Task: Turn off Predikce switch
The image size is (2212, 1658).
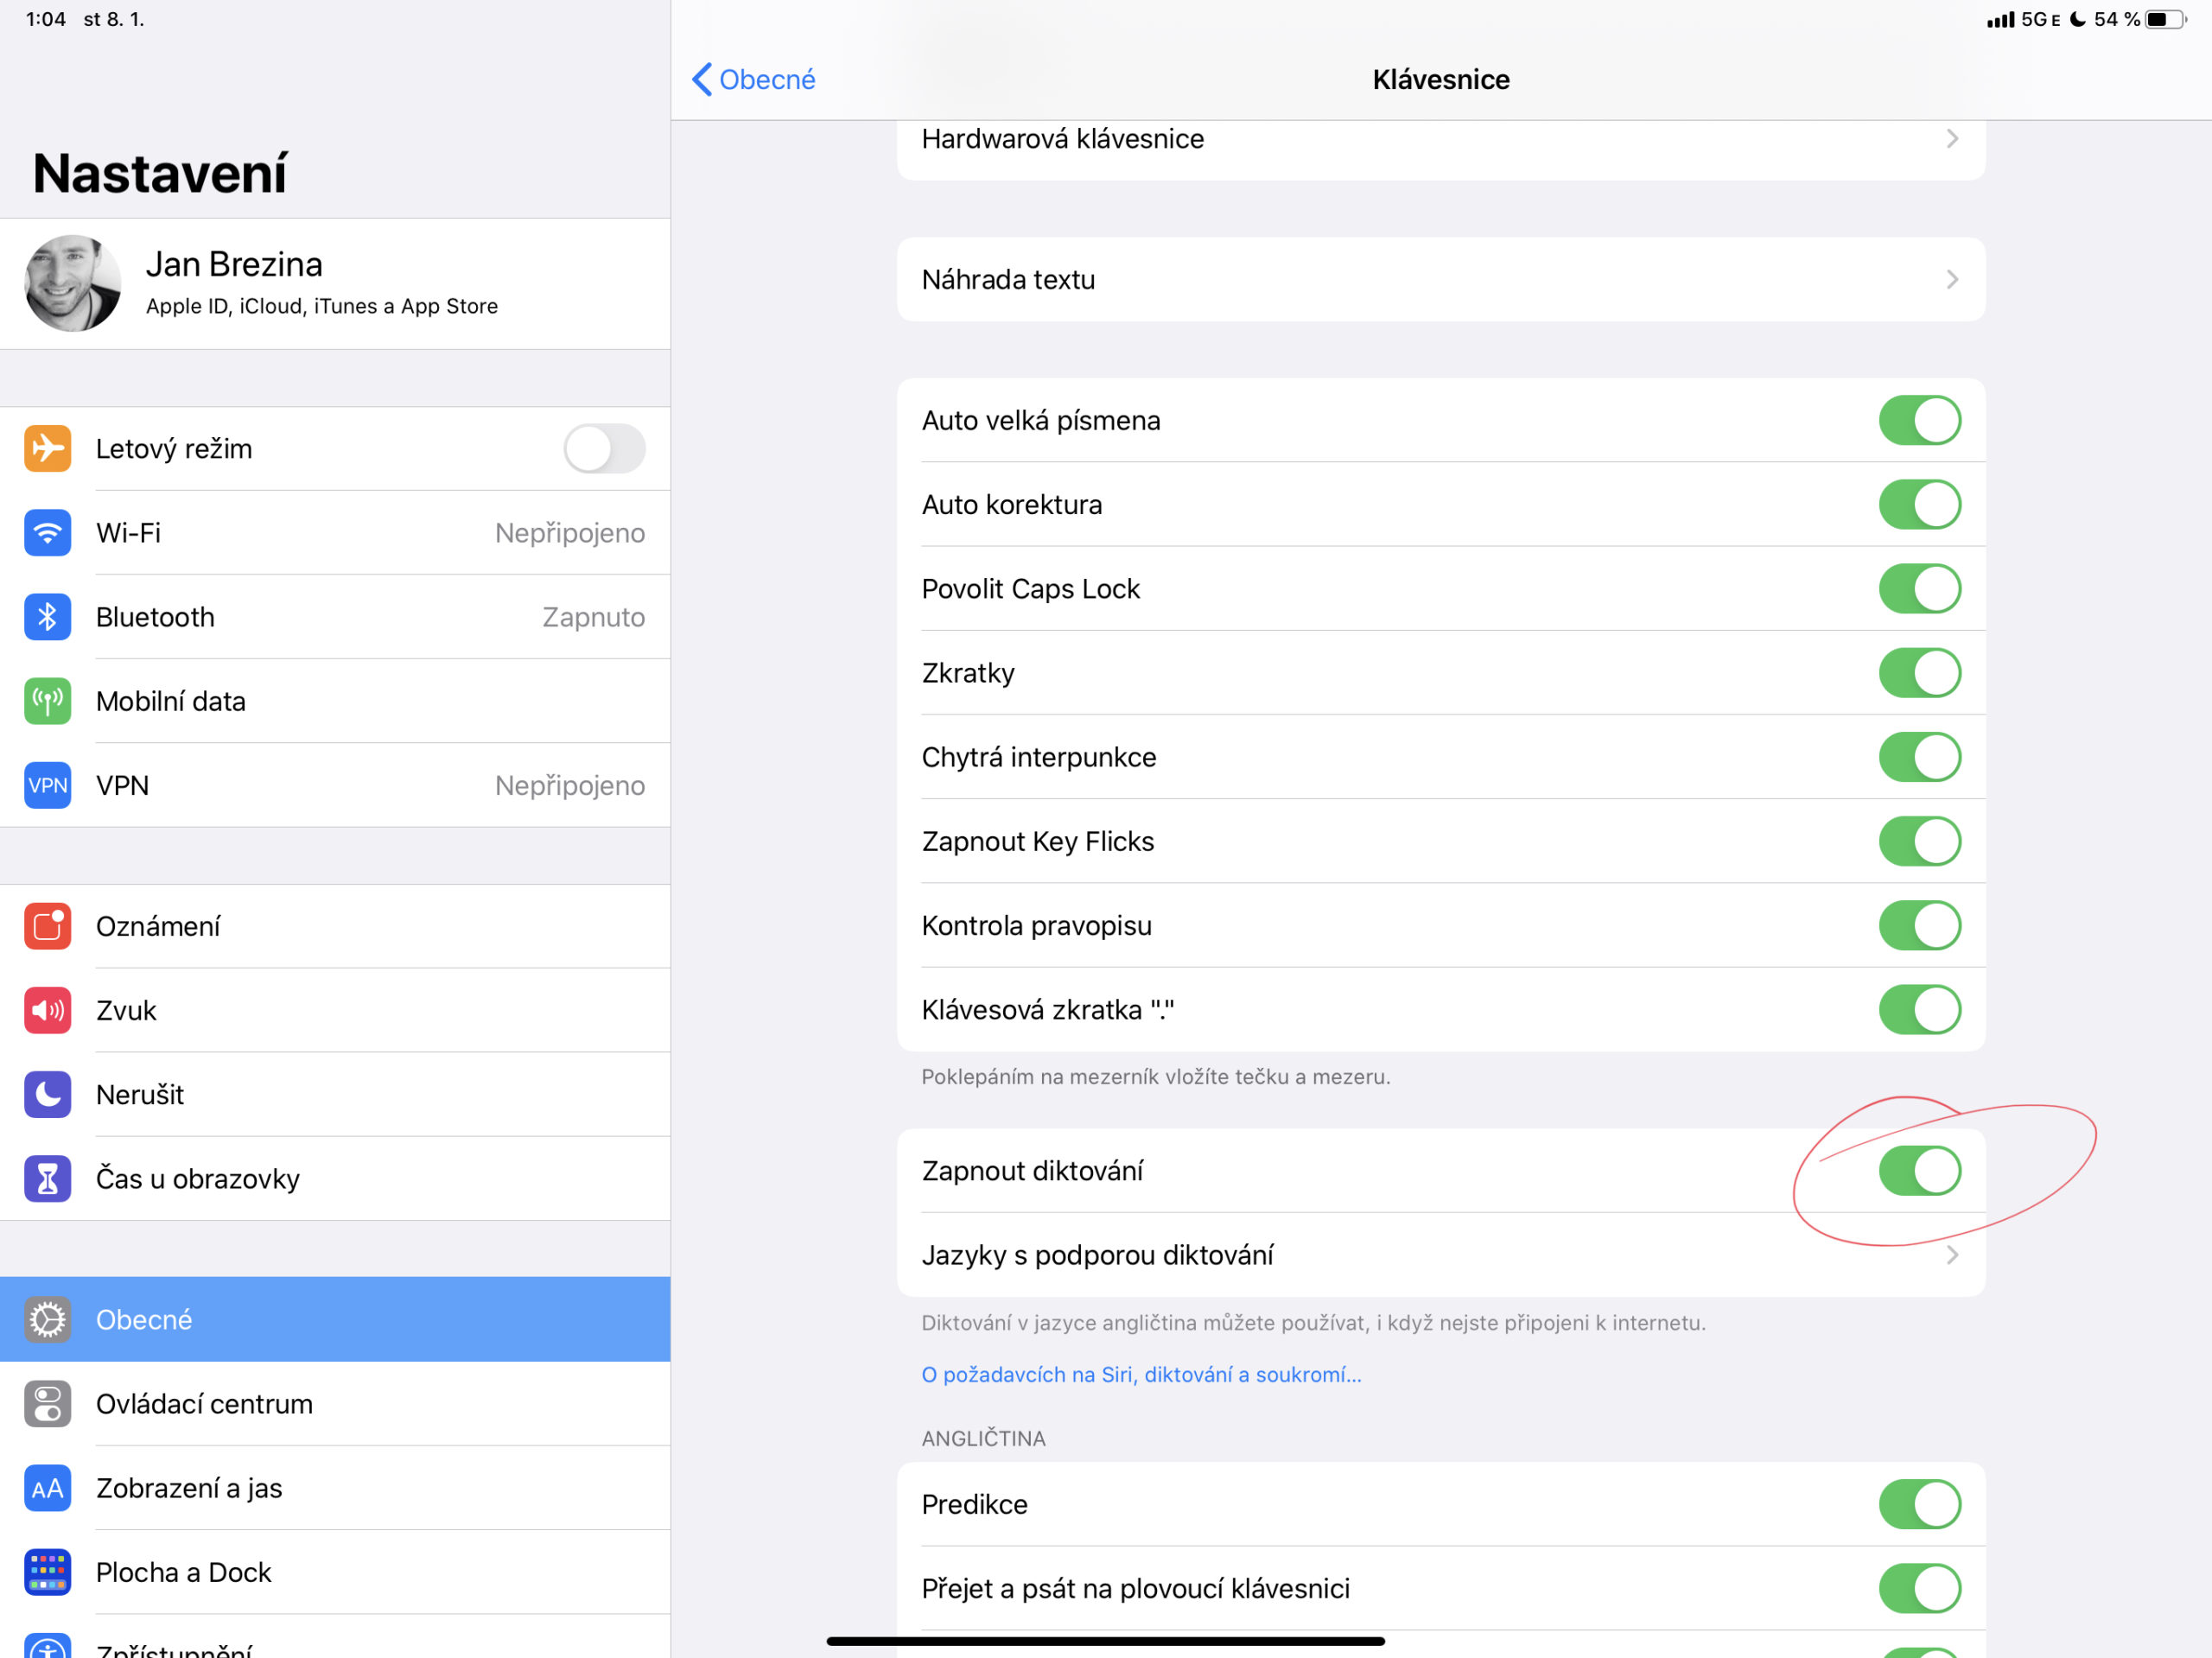Action: pos(1919,1504)
